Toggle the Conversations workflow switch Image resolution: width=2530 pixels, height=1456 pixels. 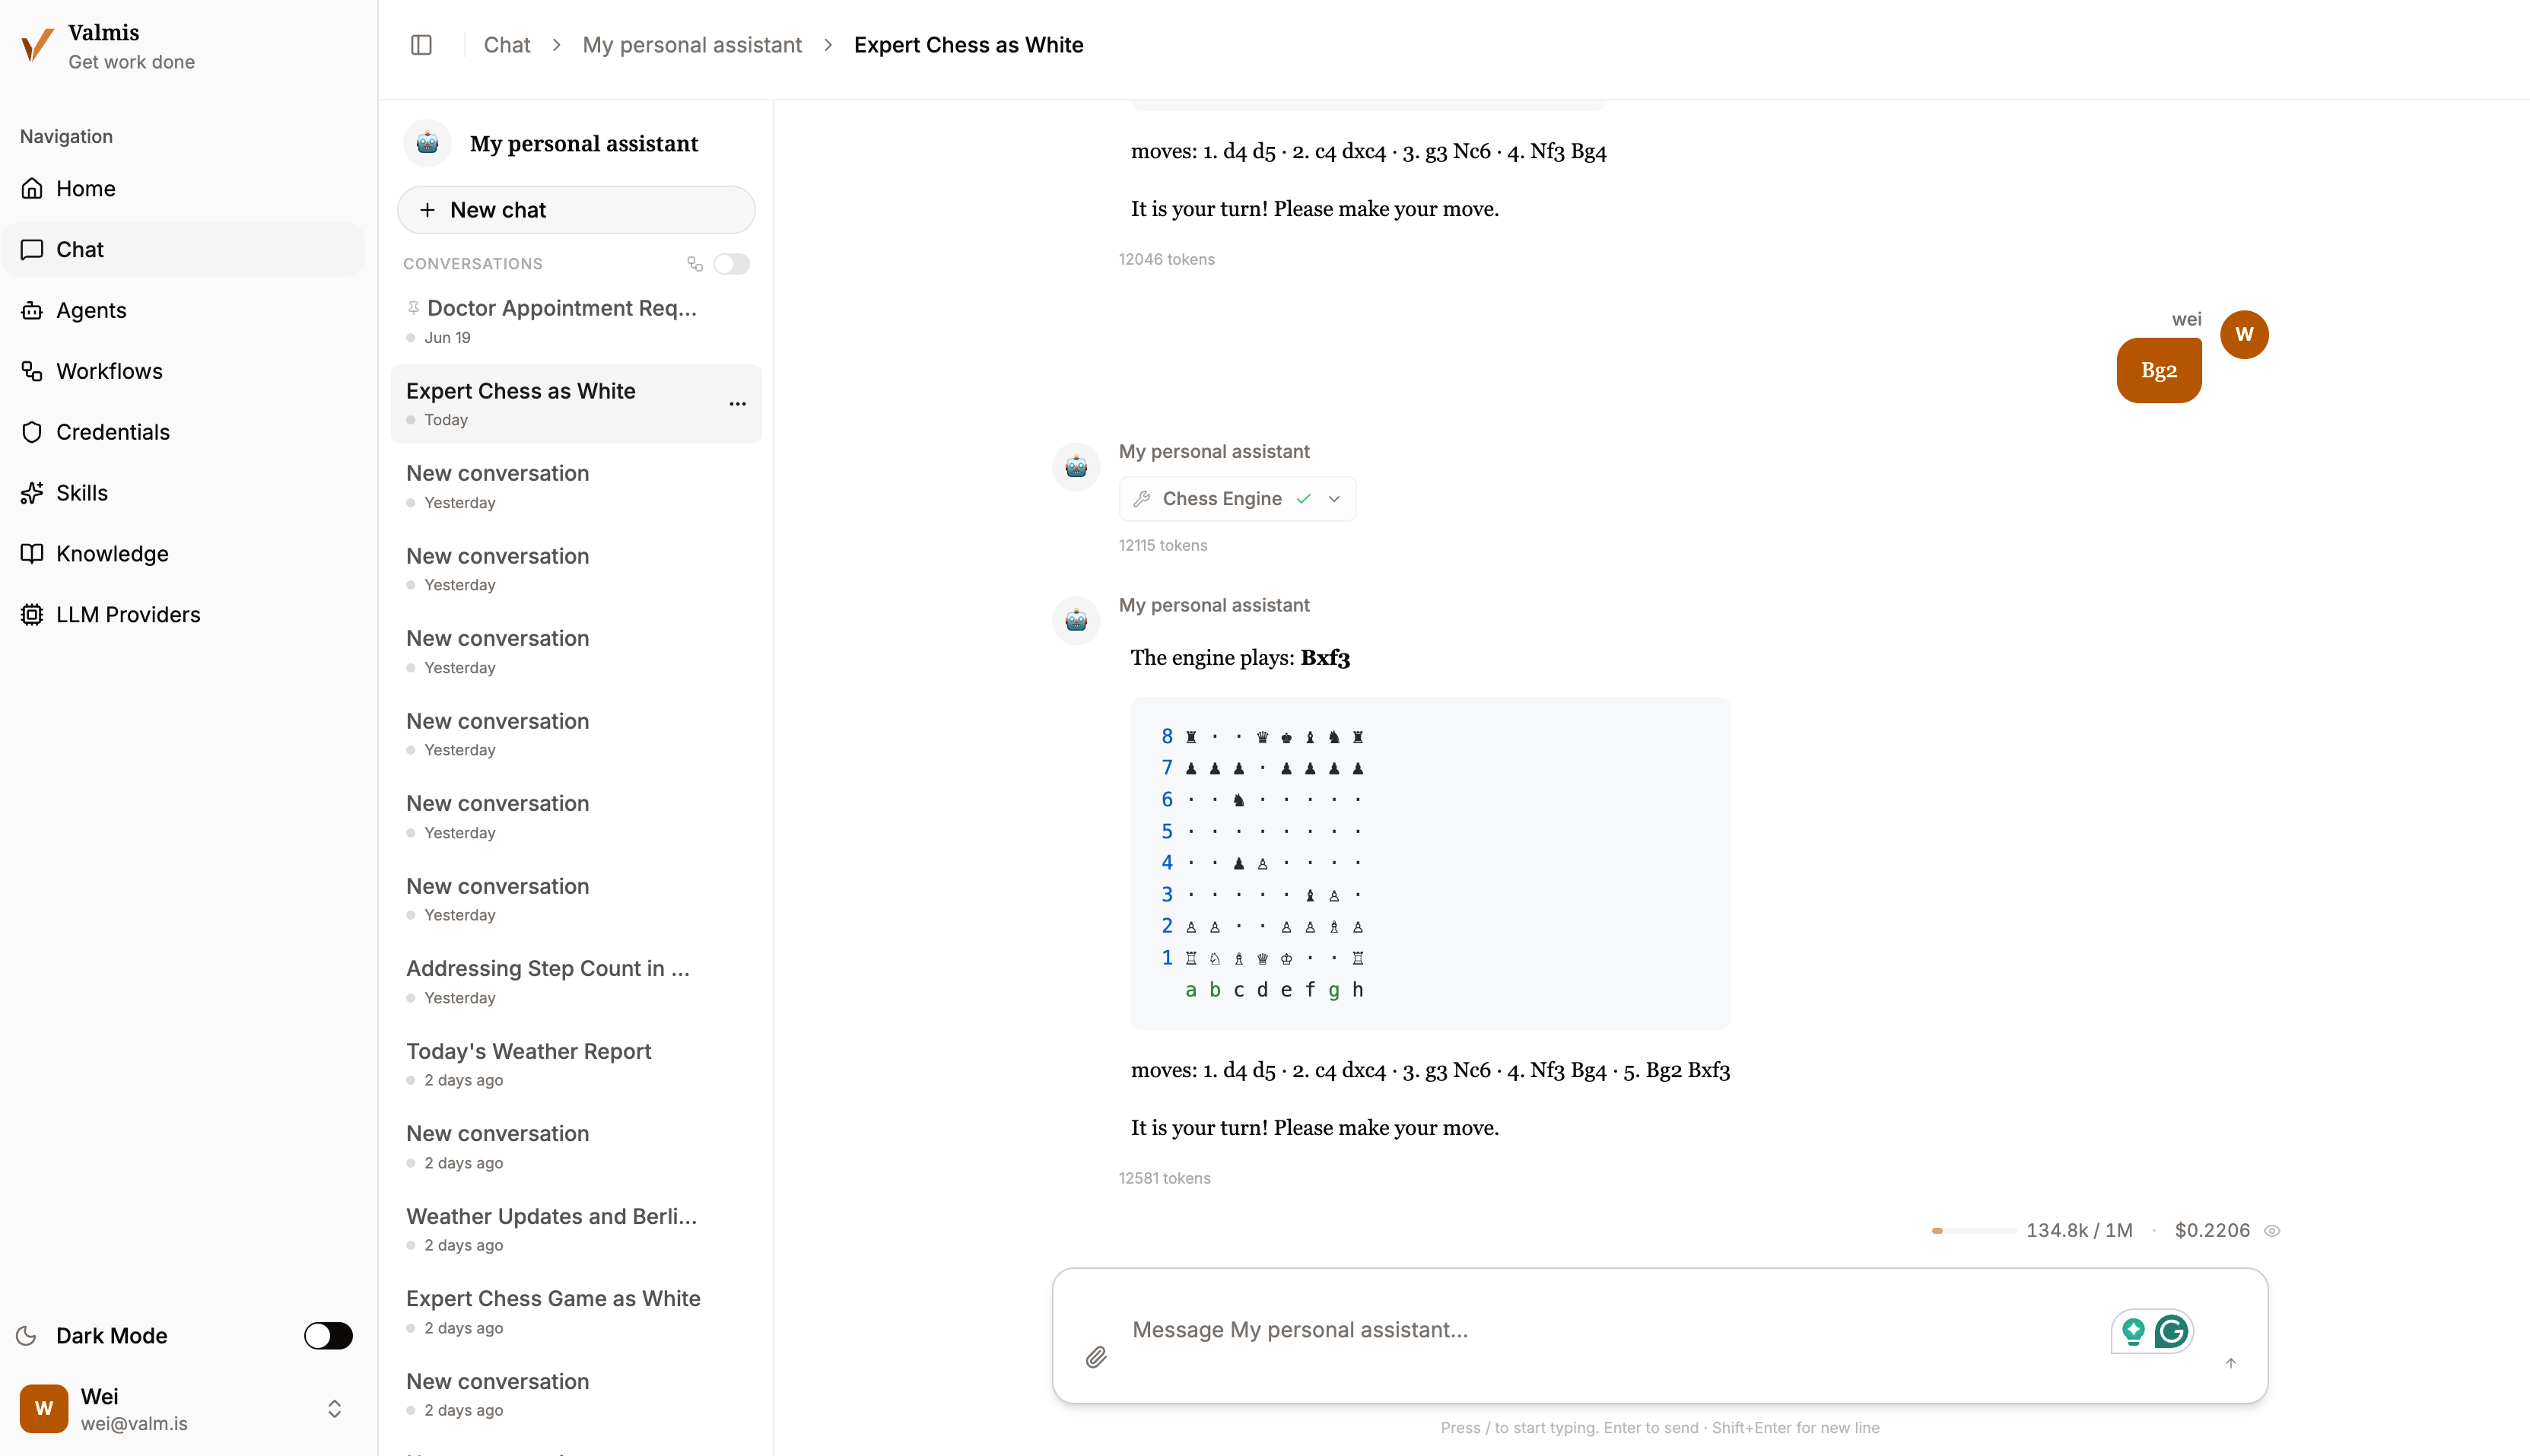click(x=731, y=264)
